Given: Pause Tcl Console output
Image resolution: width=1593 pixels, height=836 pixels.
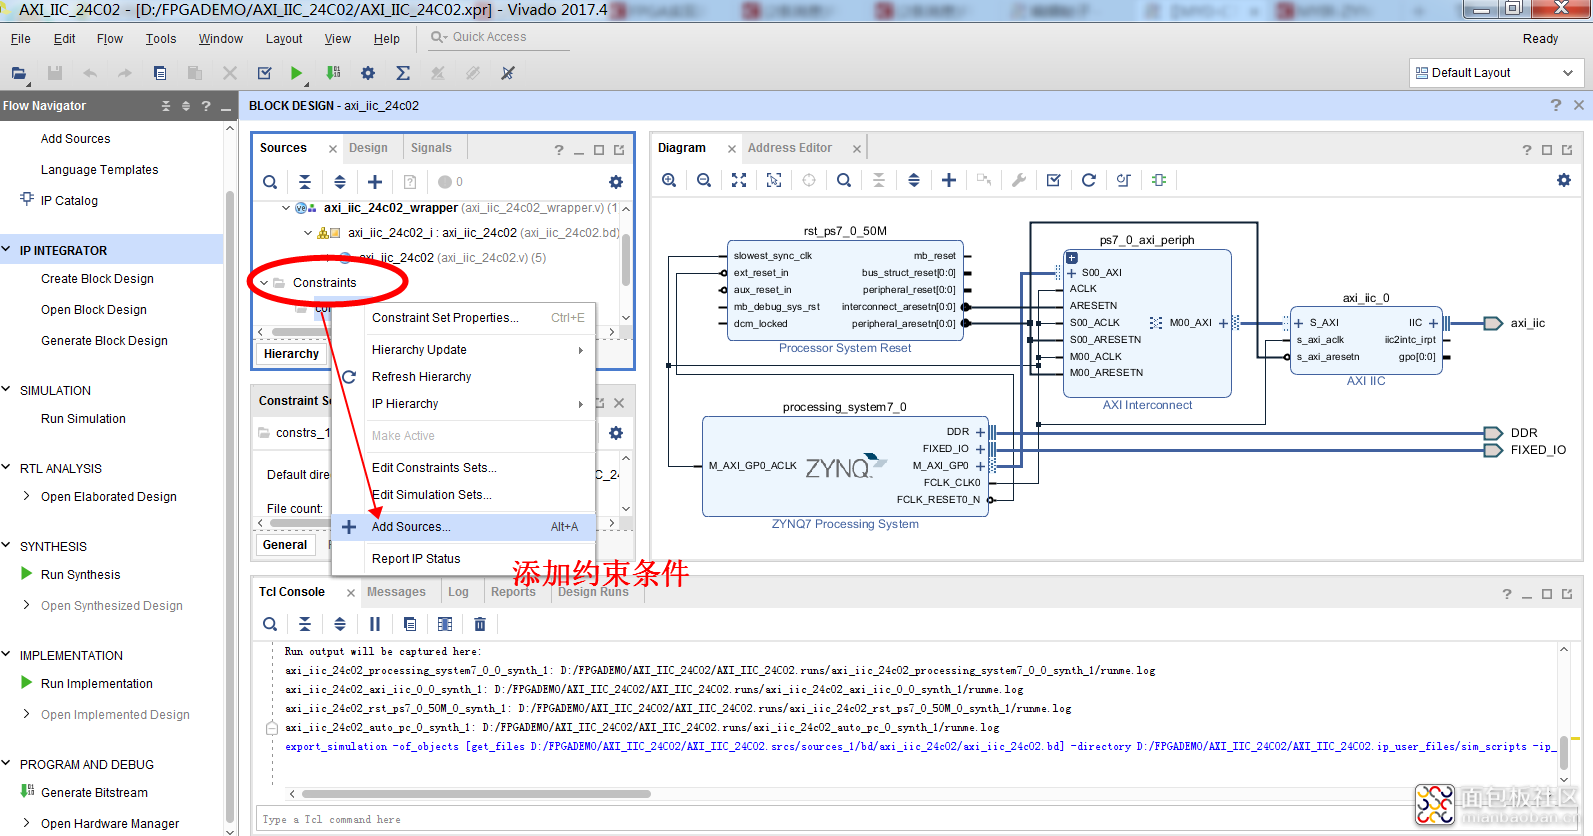Looking at the screenshot, I should (375, 624).
